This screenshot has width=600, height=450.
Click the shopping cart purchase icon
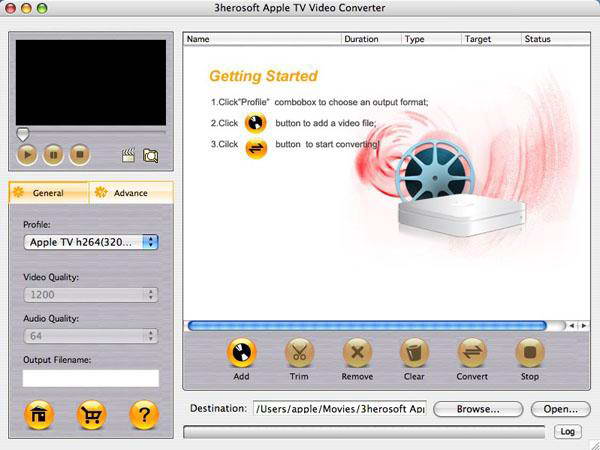click(91, 415)
